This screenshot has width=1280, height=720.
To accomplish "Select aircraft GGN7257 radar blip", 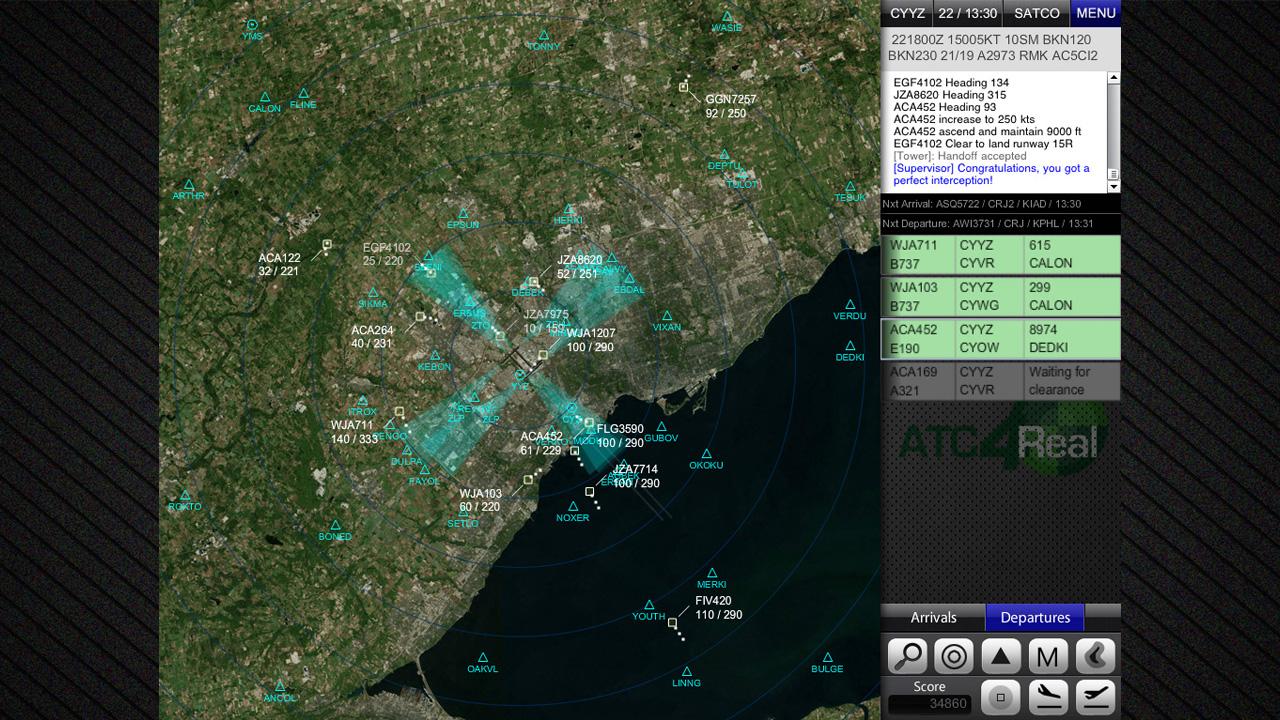I will (684, 87).
